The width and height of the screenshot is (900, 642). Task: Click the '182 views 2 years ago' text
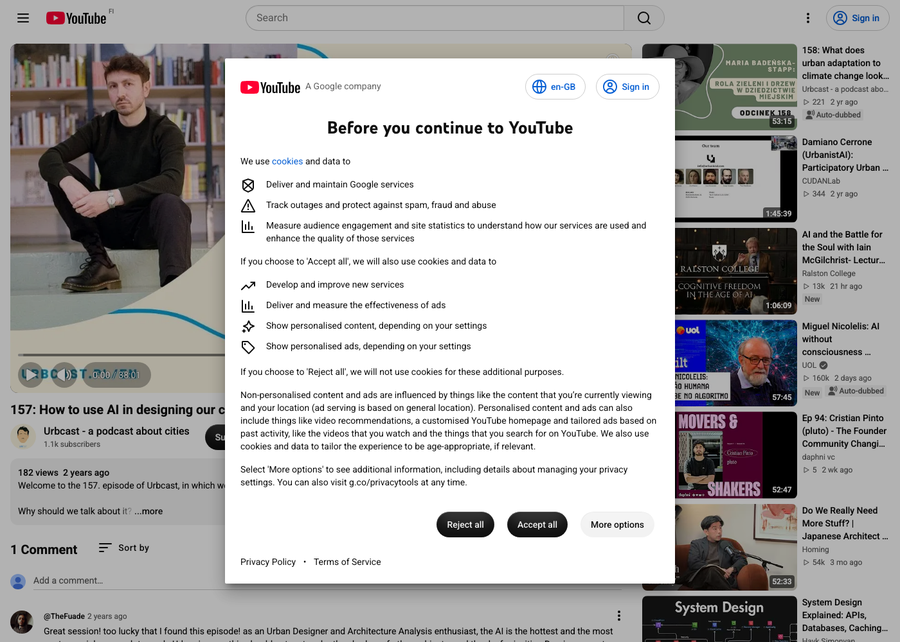[x=63, y=473]
